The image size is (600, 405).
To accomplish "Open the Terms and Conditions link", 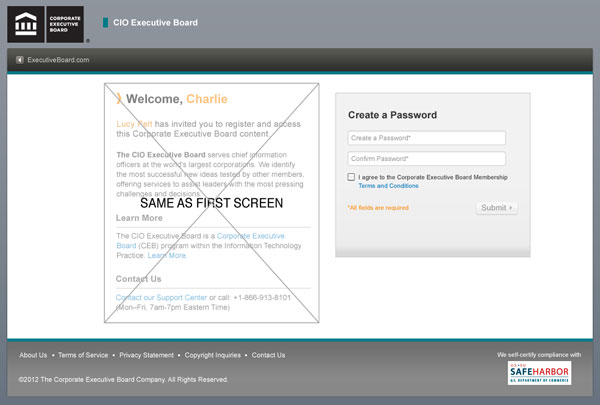I will [388, 186].
